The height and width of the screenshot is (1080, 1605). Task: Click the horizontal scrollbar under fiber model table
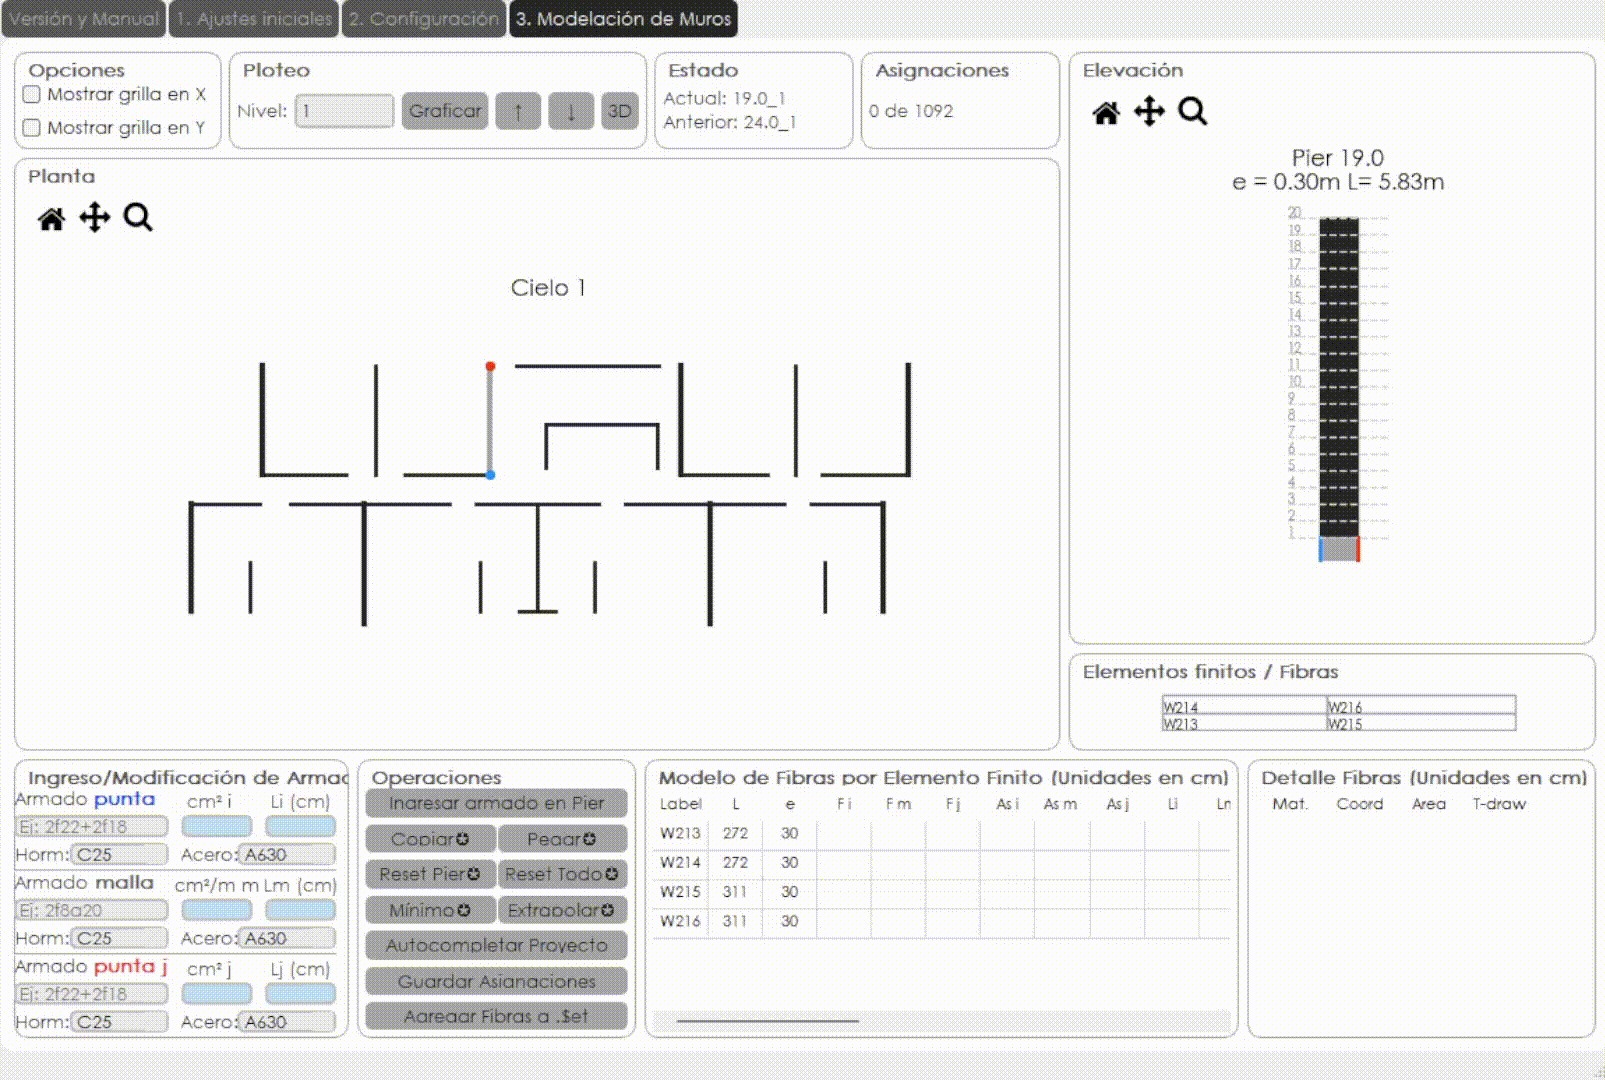(x=767, y=1021)
